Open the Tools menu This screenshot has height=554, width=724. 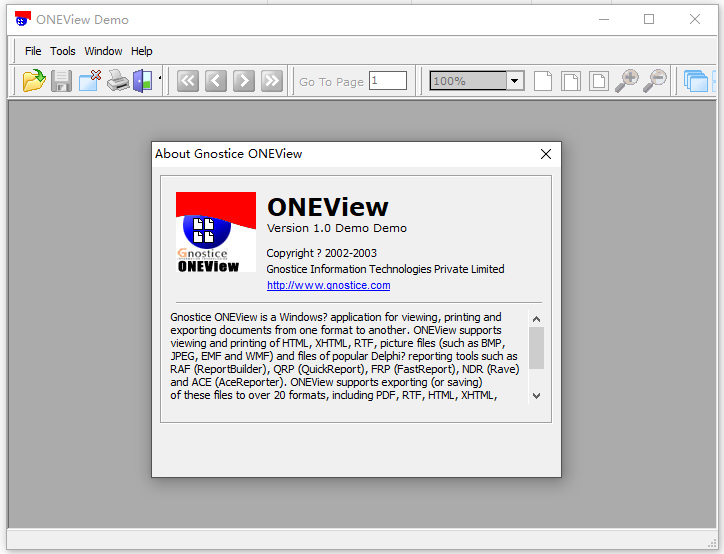[63, 51]
